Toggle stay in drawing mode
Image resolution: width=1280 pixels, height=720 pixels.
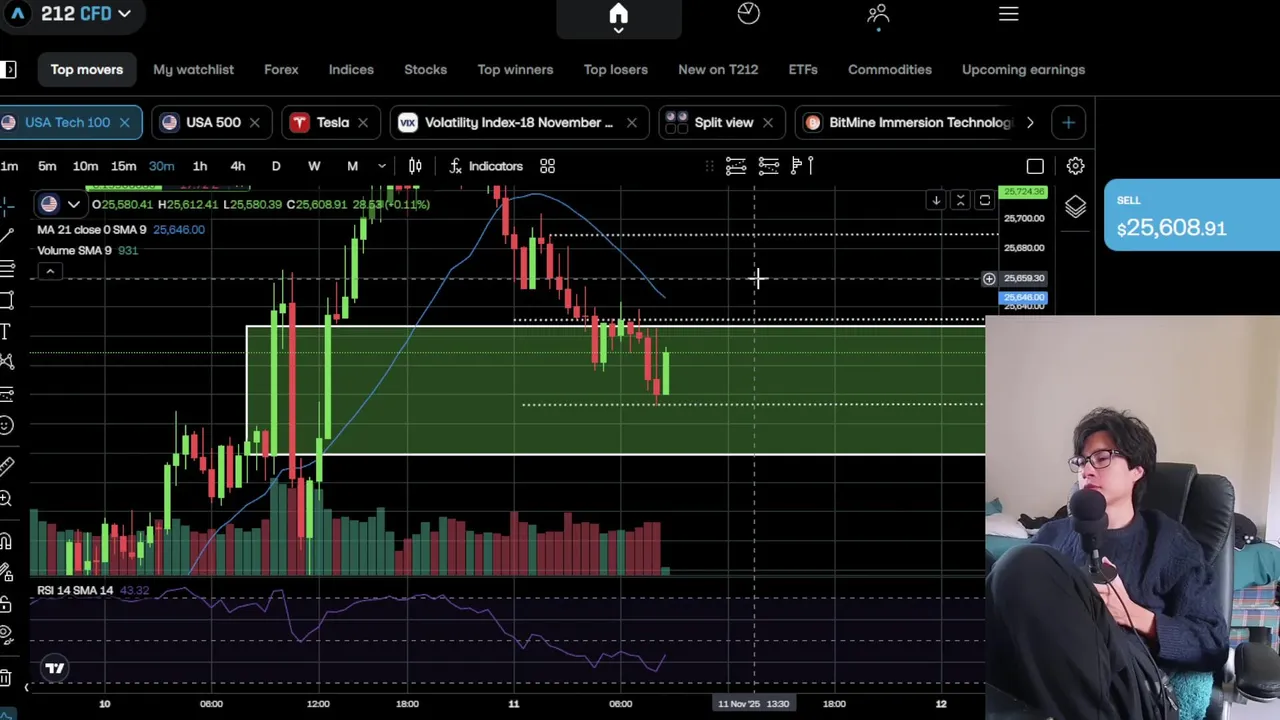(x=7, y=573)
